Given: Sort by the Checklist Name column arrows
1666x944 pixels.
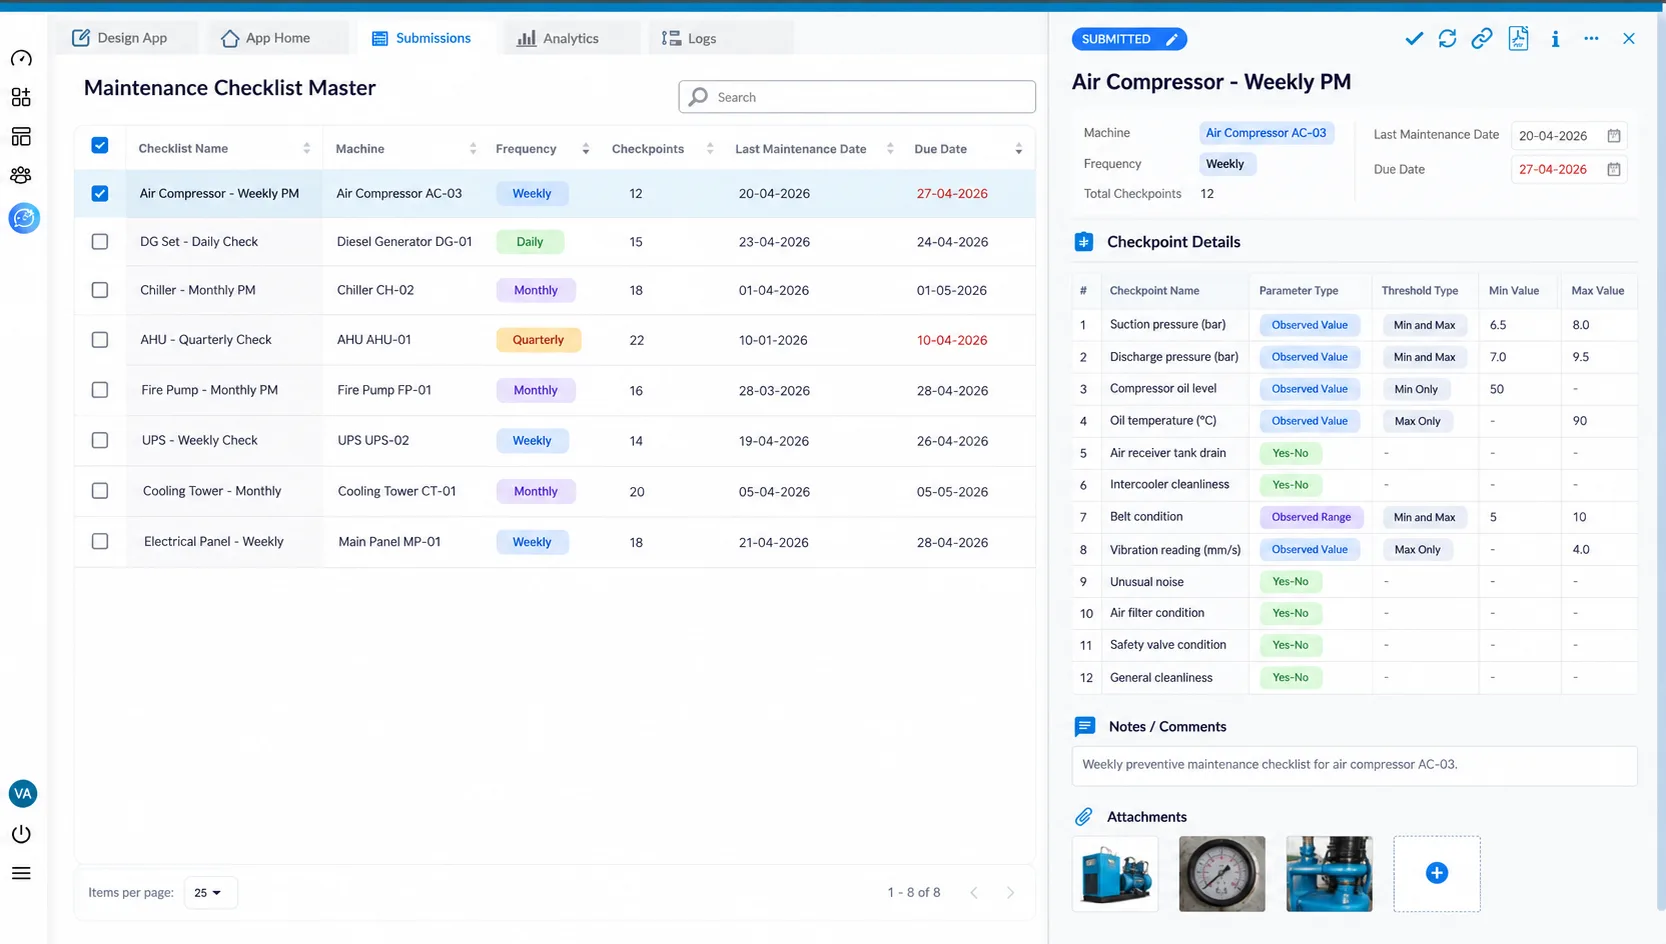Looking at the screenshot, I should (306, 149).
